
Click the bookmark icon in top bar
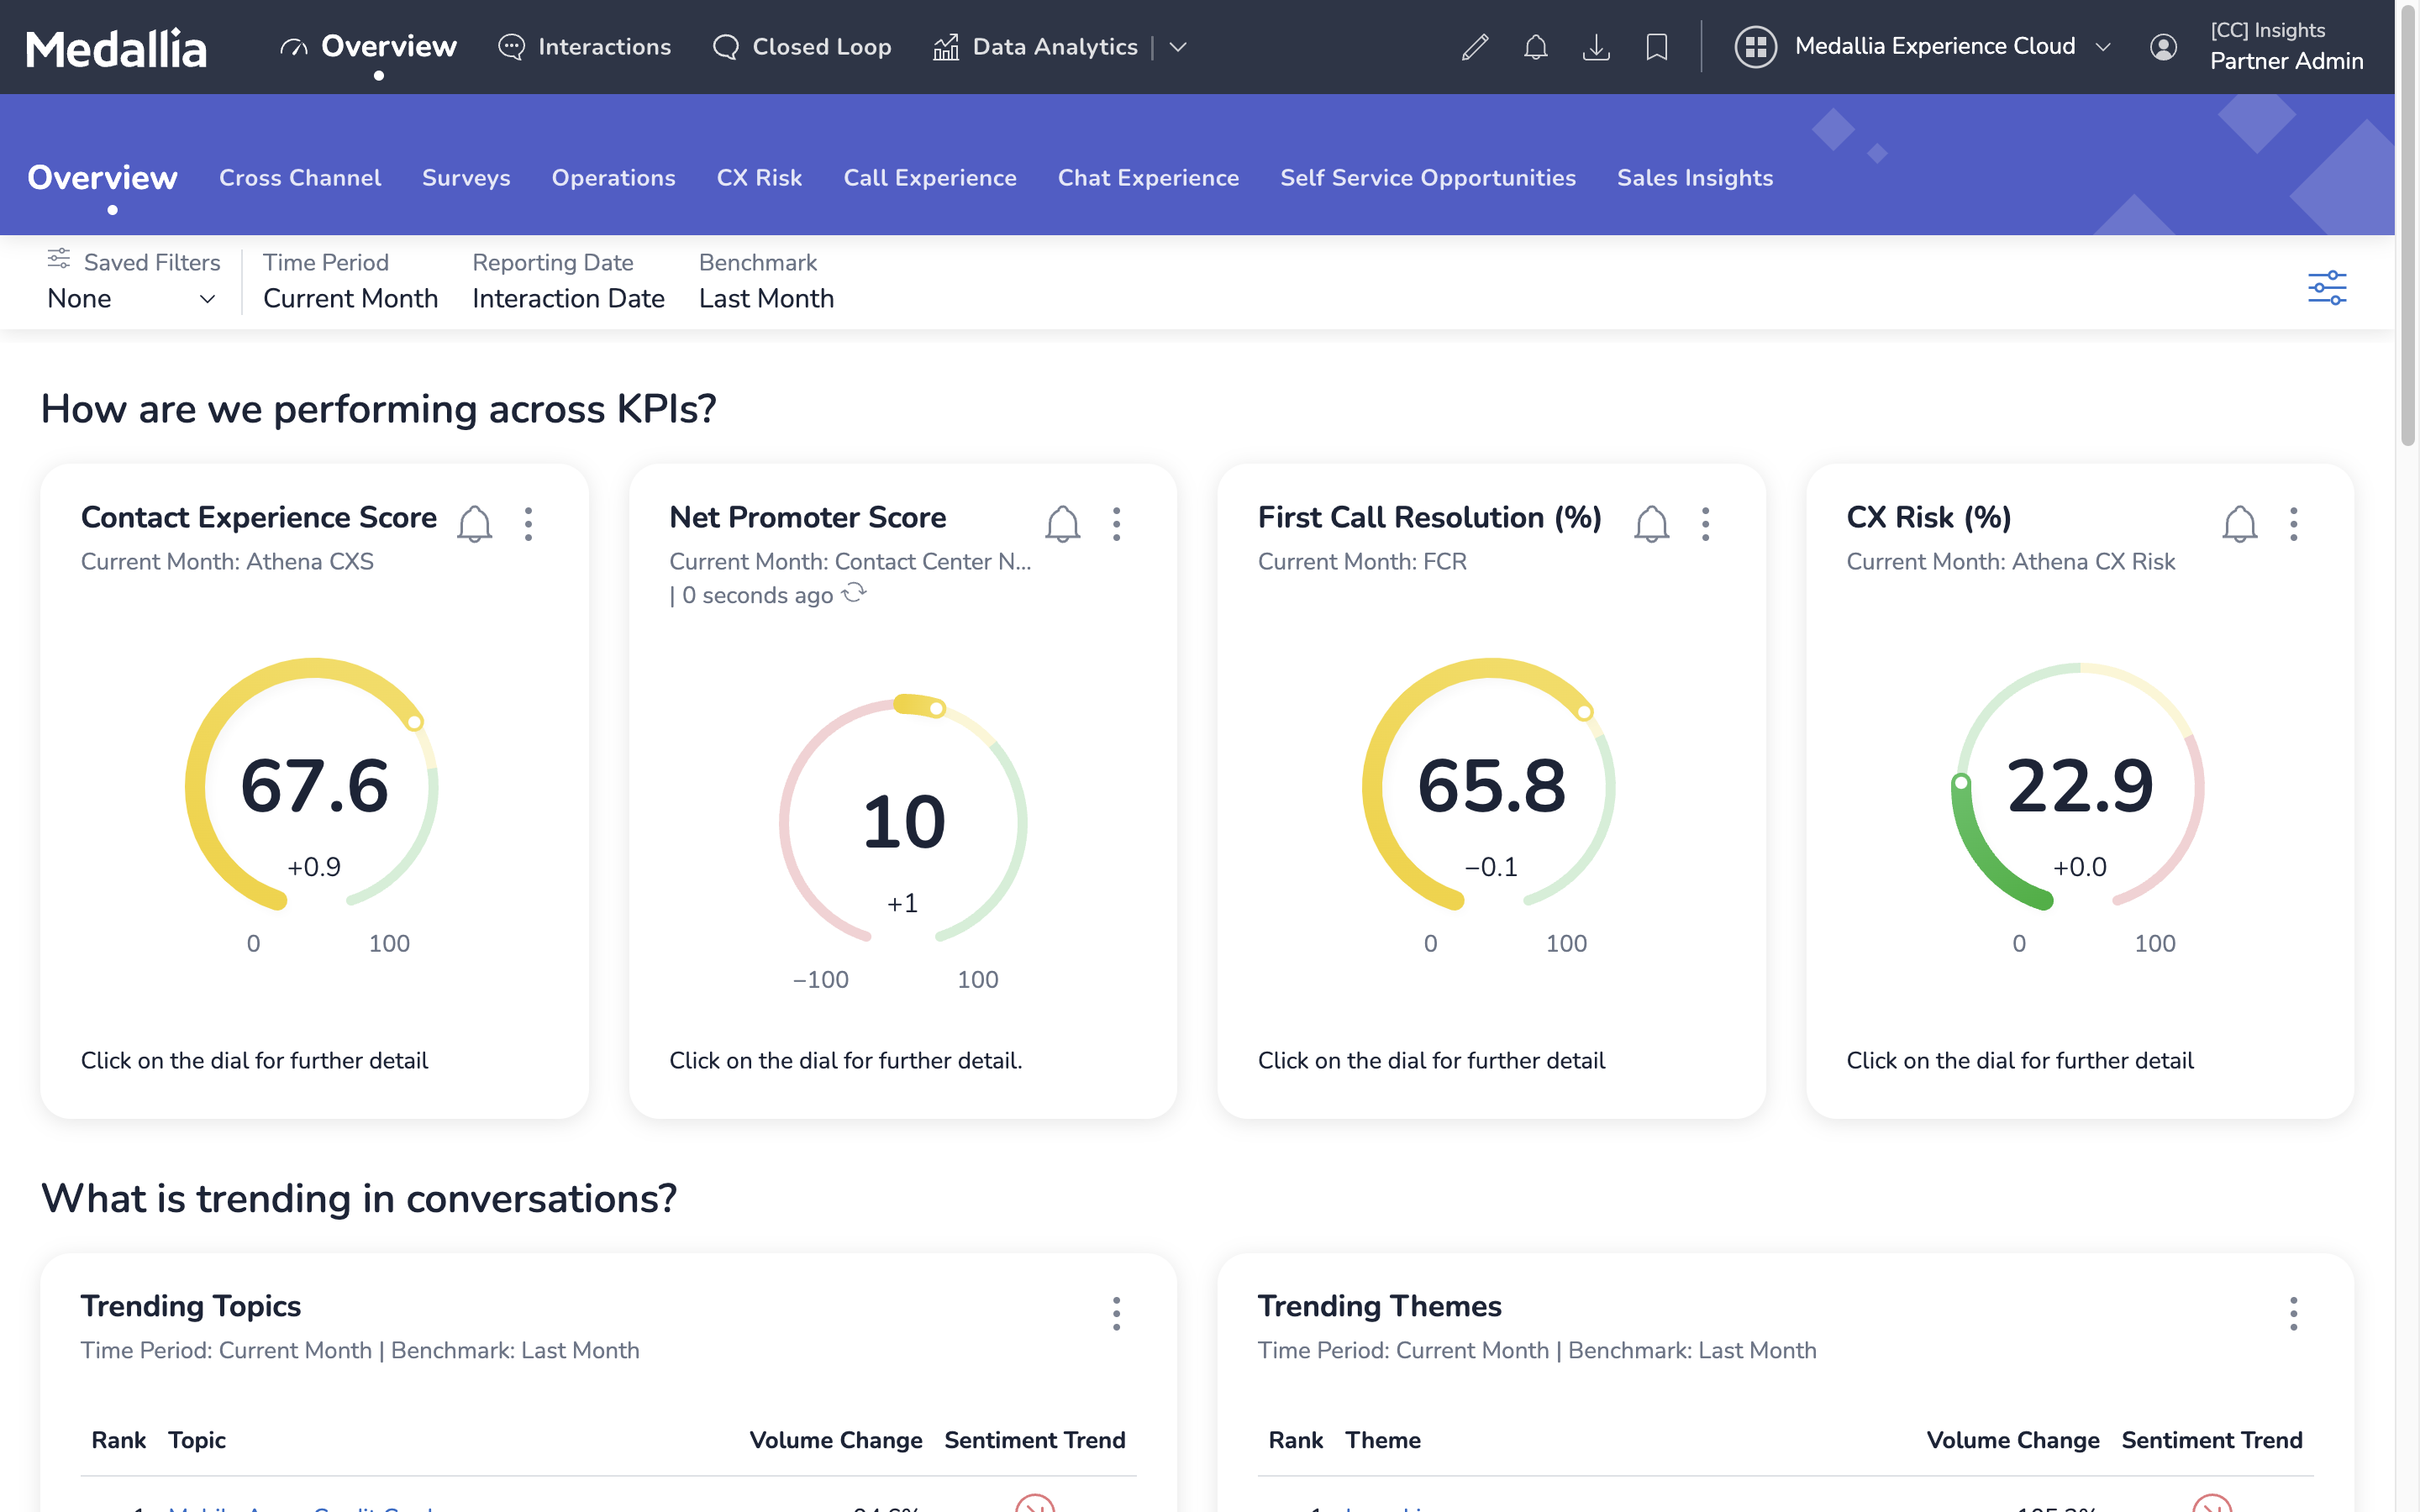1657,47
